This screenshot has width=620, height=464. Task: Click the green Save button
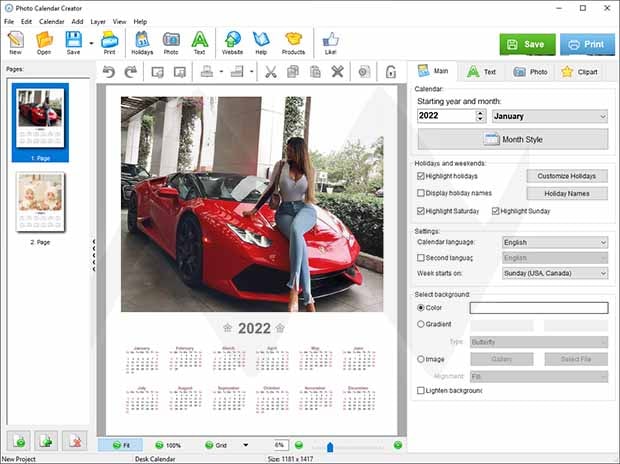(527, 44)
